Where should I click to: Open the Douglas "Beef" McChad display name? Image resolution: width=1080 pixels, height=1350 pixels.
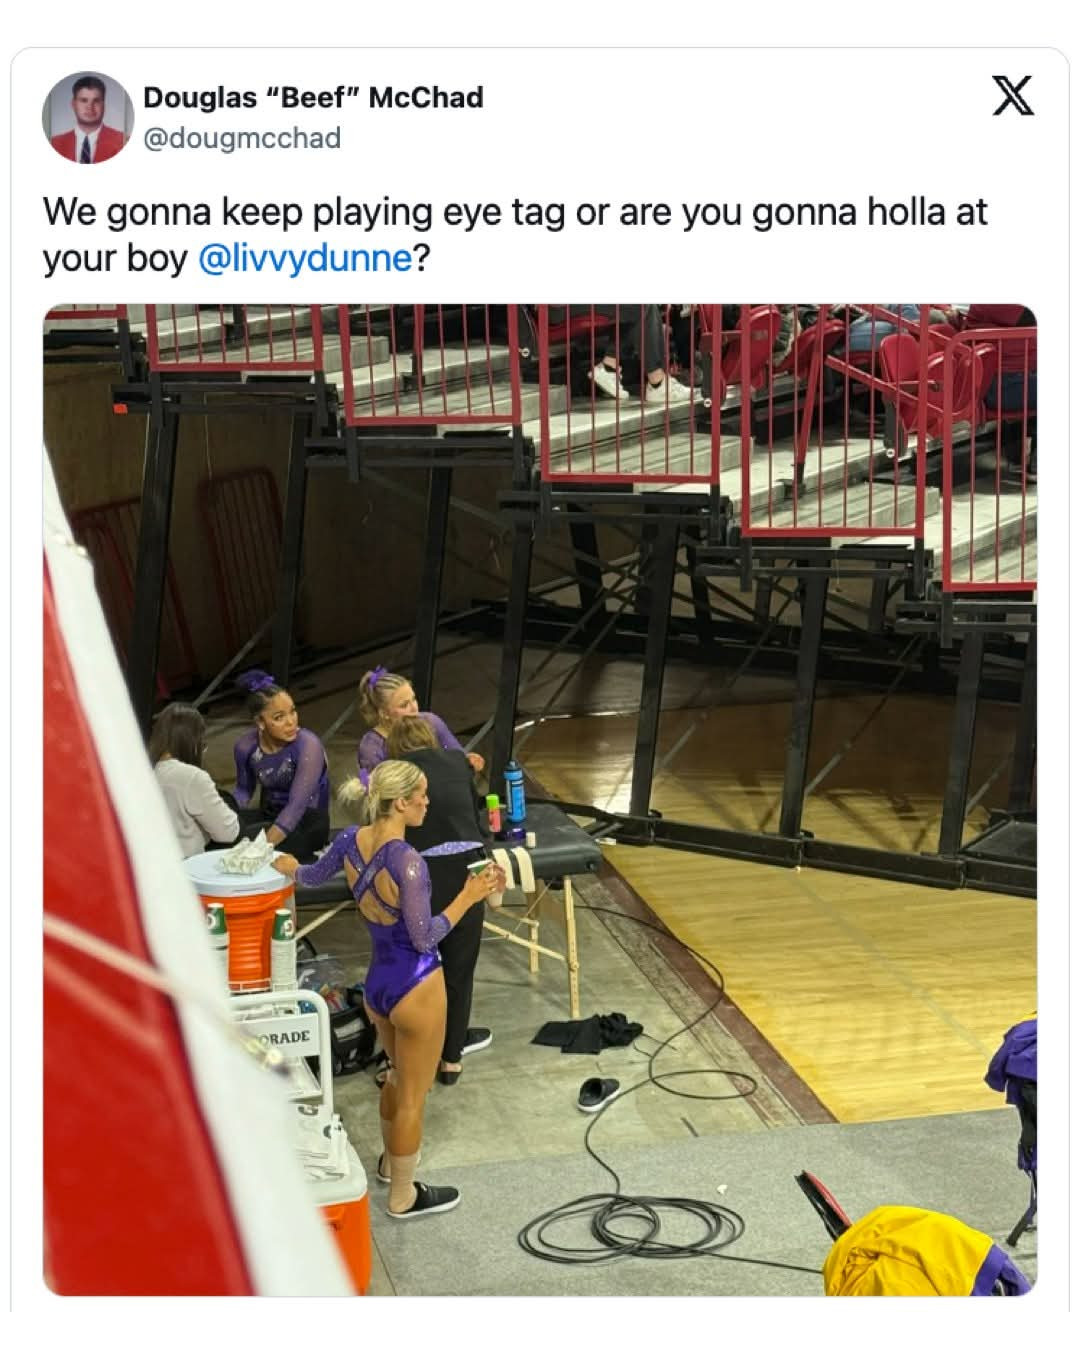coord(313,97)
